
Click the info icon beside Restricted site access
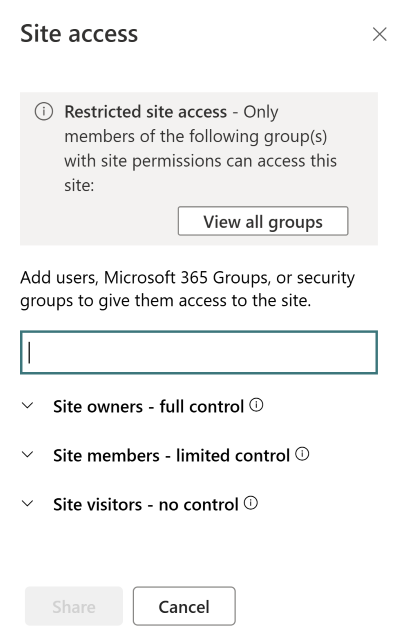[x=44, y=111]
